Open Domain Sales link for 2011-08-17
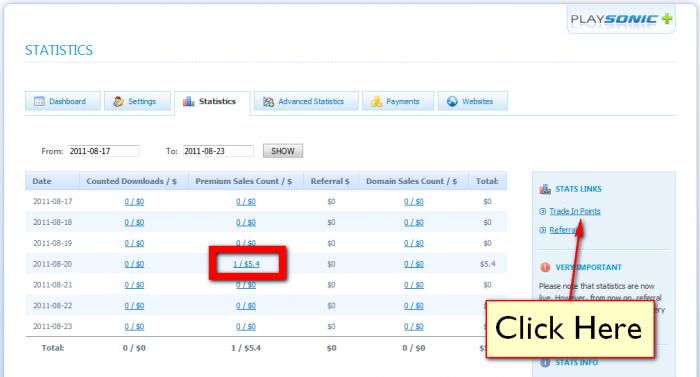Image resolution: width=700 pixels, height=377 pixels. pos(413,201)
